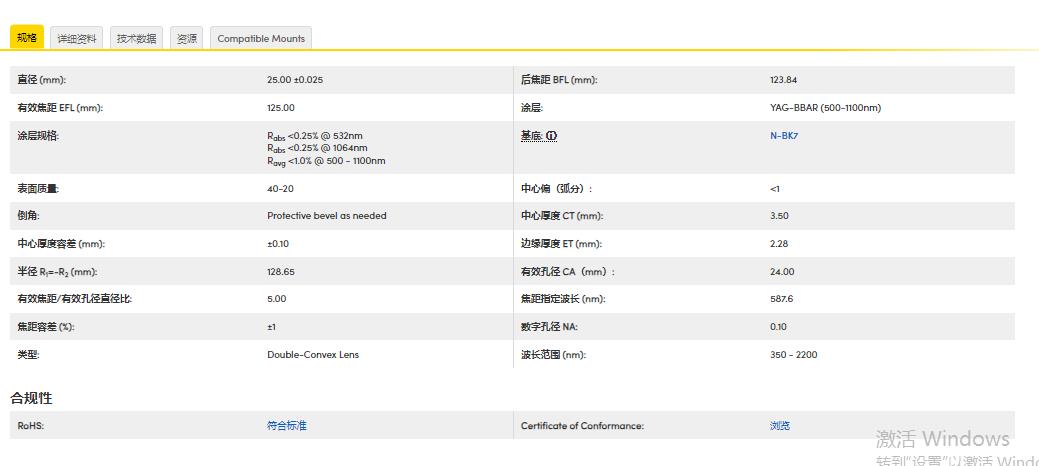Open the 资源 tab

tap(187, 38)
